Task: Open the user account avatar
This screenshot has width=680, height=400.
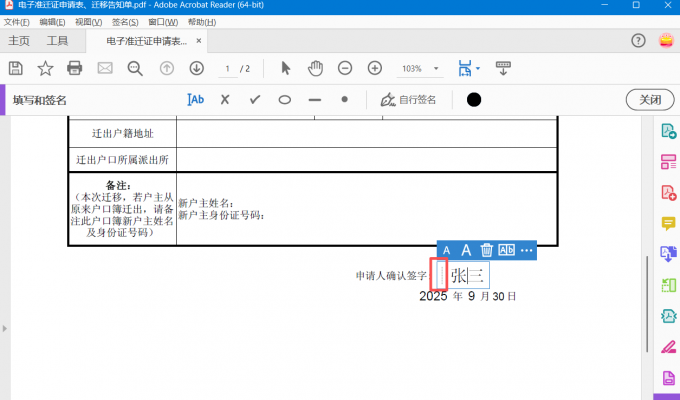Action: (666, 41)
